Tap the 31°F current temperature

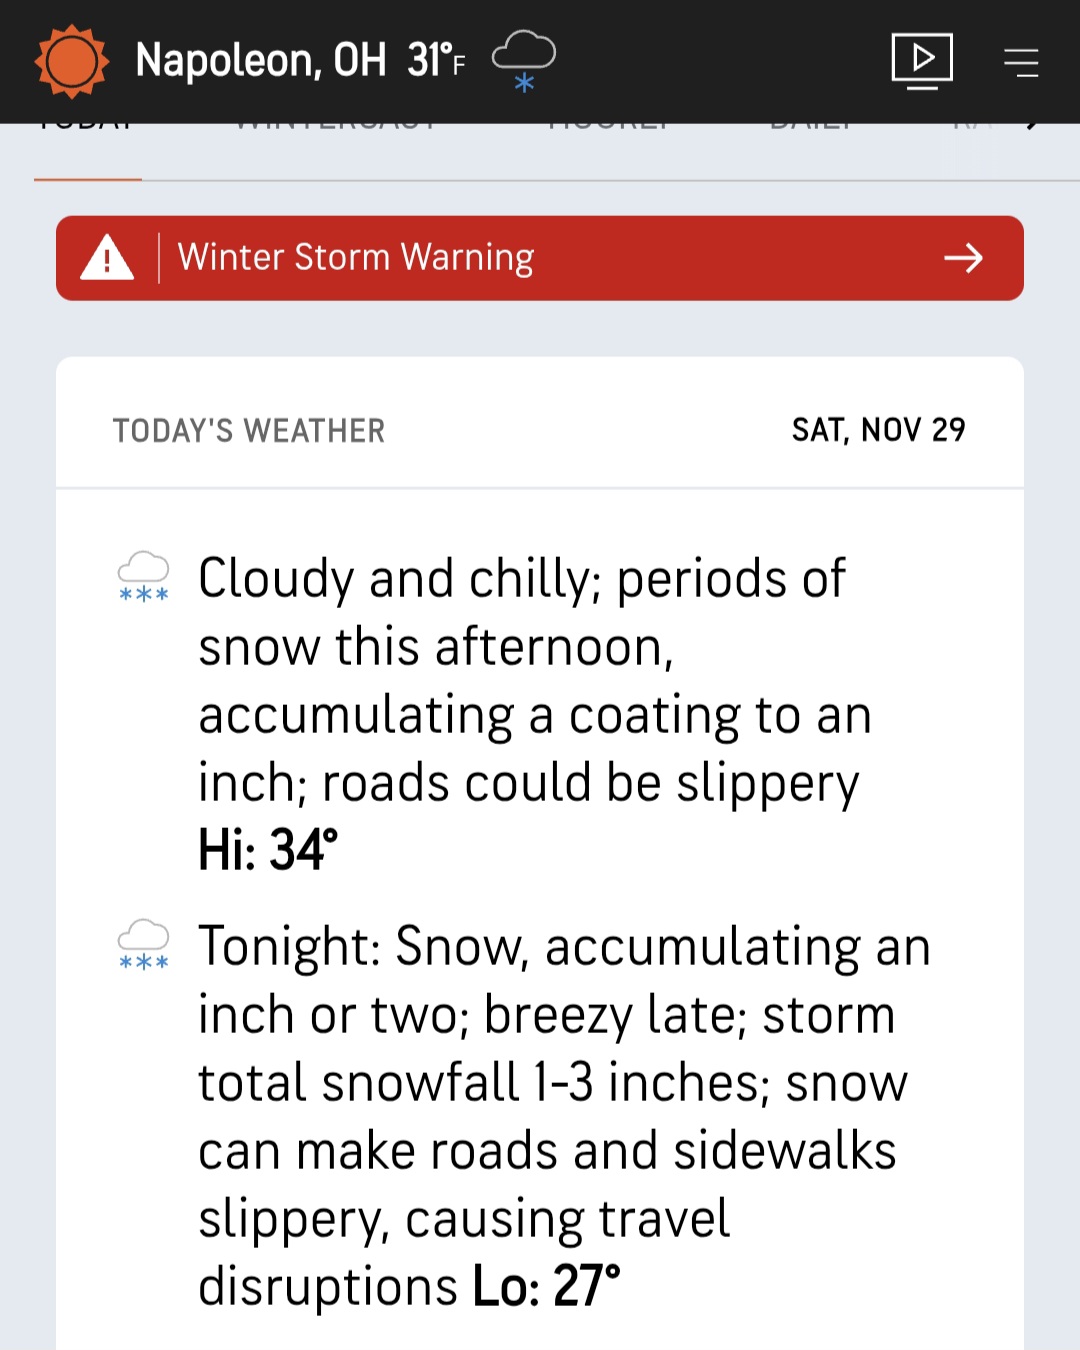pyautogui.click(x=436, y=61)
